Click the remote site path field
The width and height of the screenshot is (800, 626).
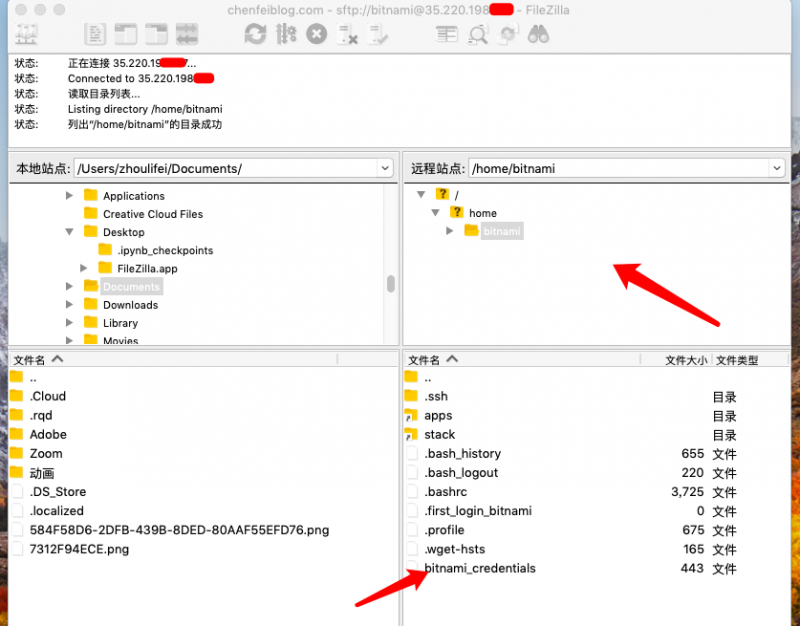(x=619, y=168)
